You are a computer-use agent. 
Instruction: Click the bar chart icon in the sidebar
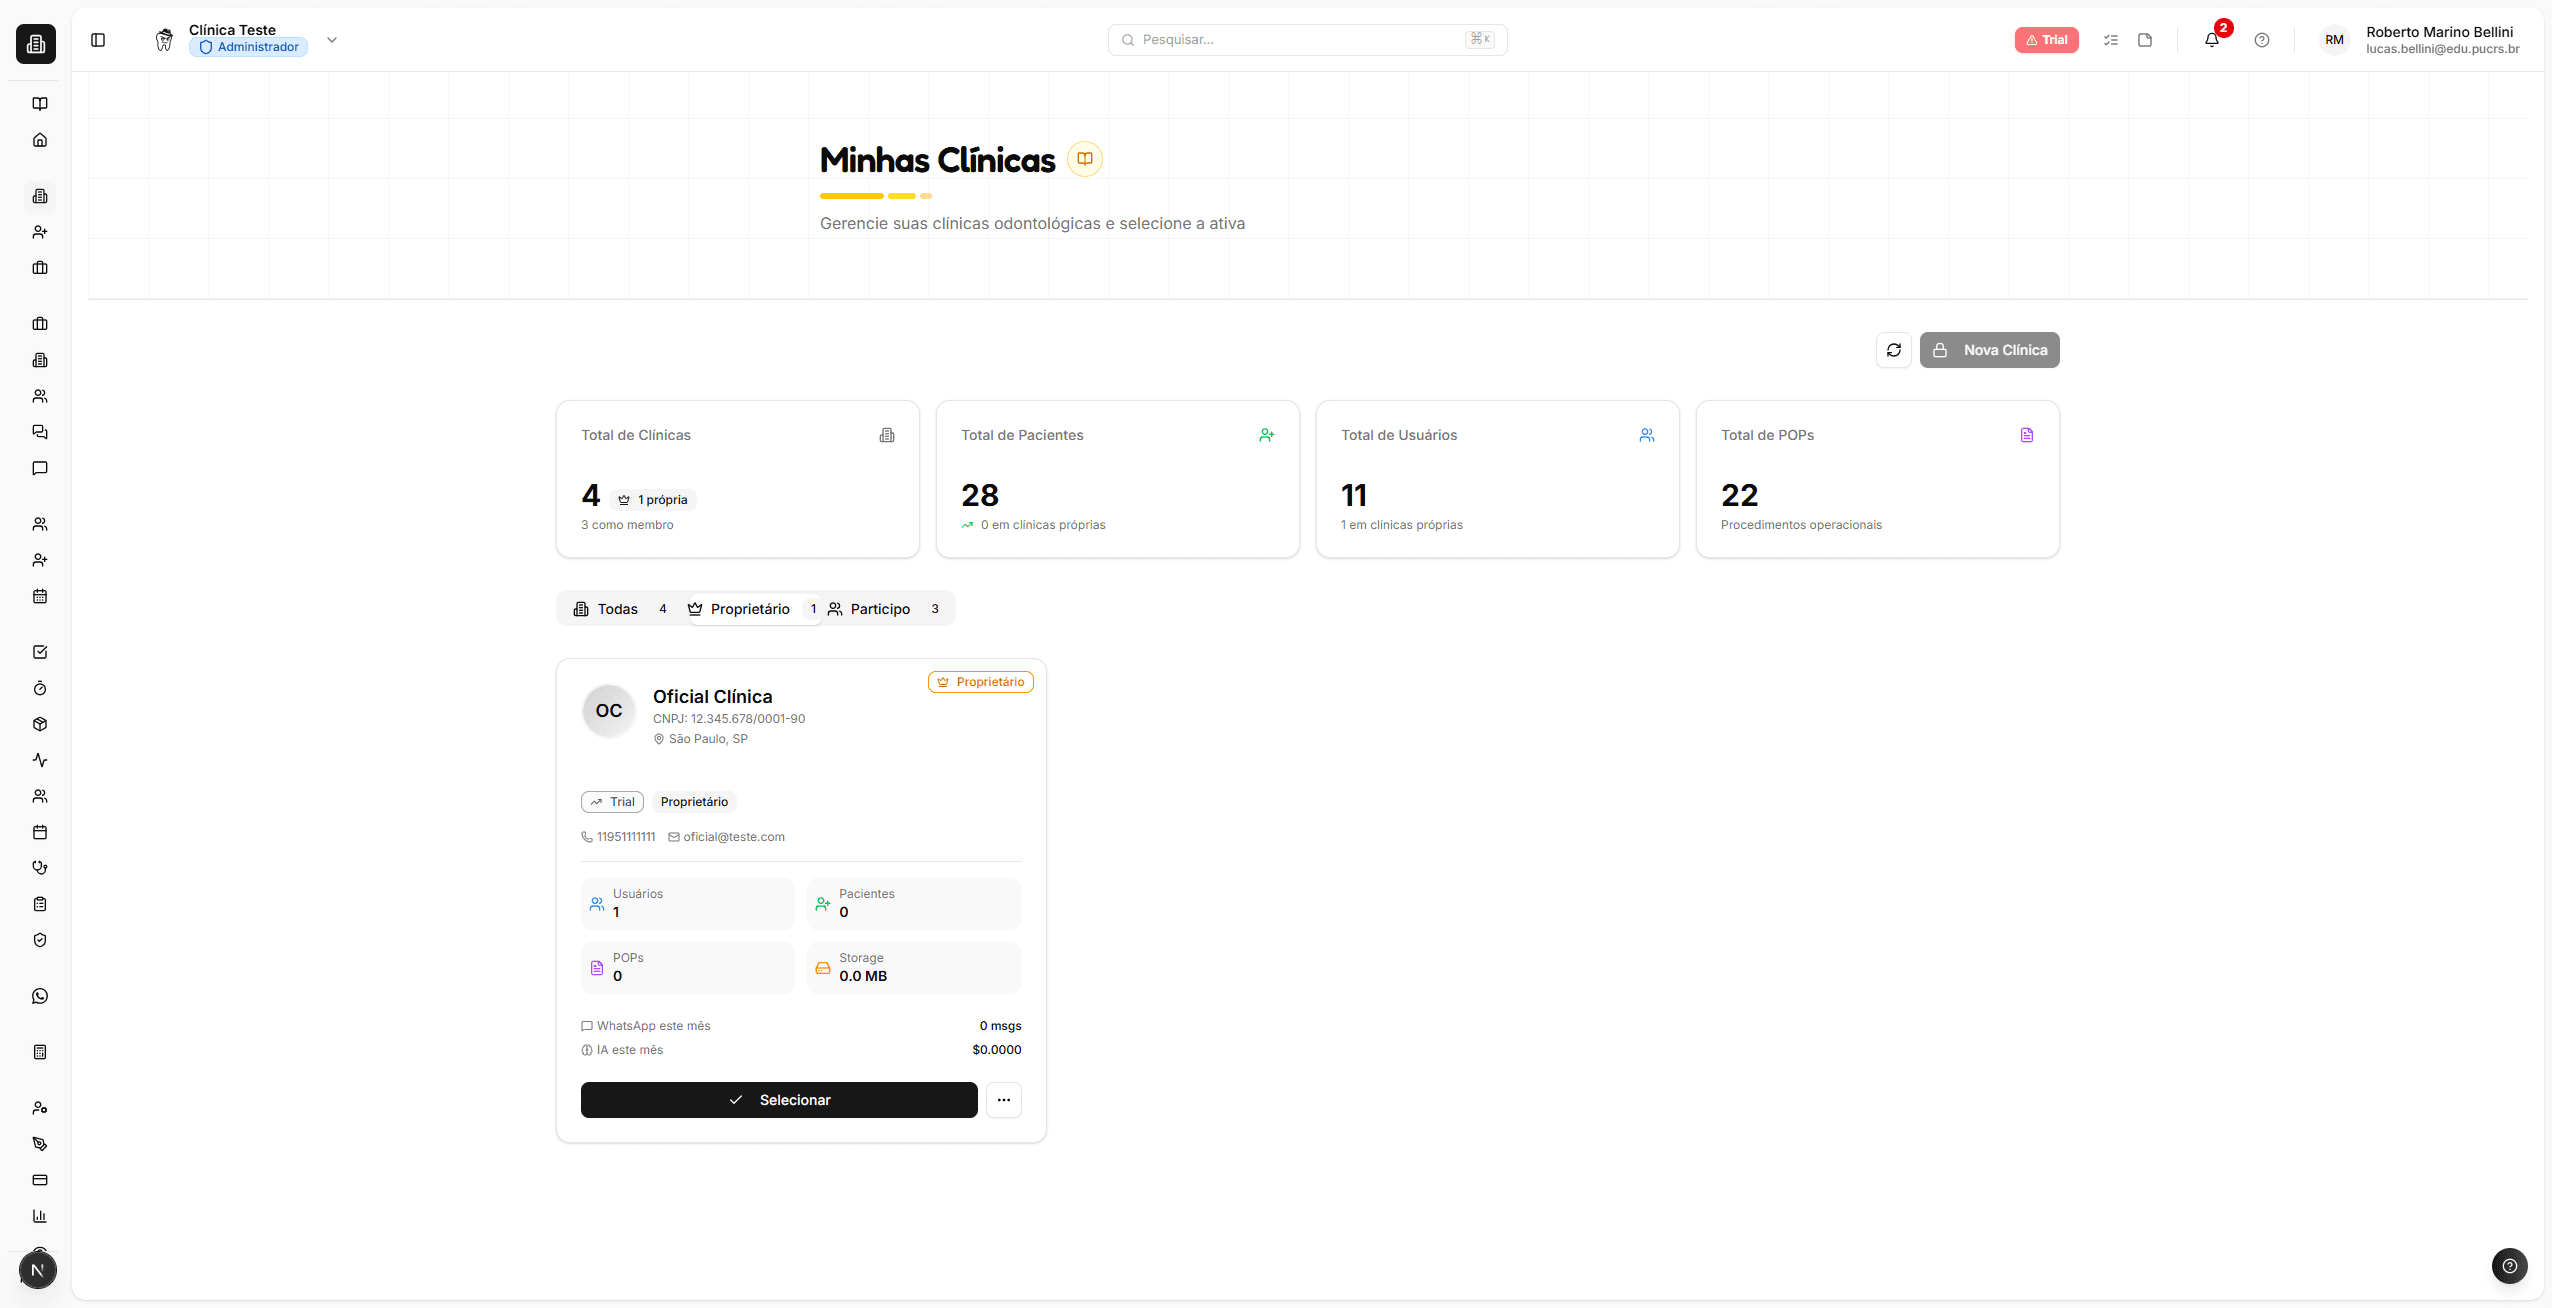point(40,1216)
